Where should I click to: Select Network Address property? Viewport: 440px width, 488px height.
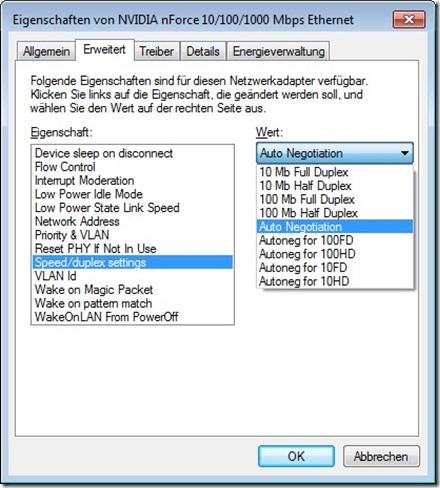point(133,221)
